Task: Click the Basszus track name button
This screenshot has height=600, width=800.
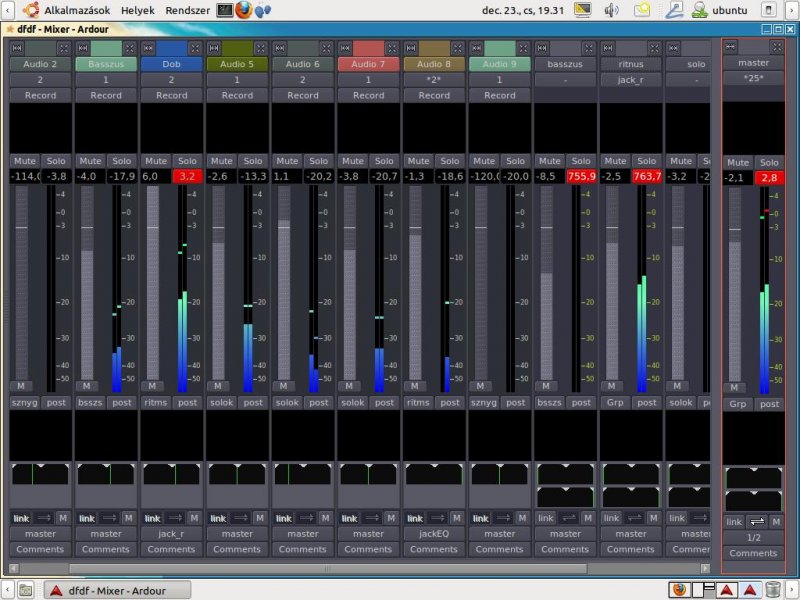Action: (106, 64)
